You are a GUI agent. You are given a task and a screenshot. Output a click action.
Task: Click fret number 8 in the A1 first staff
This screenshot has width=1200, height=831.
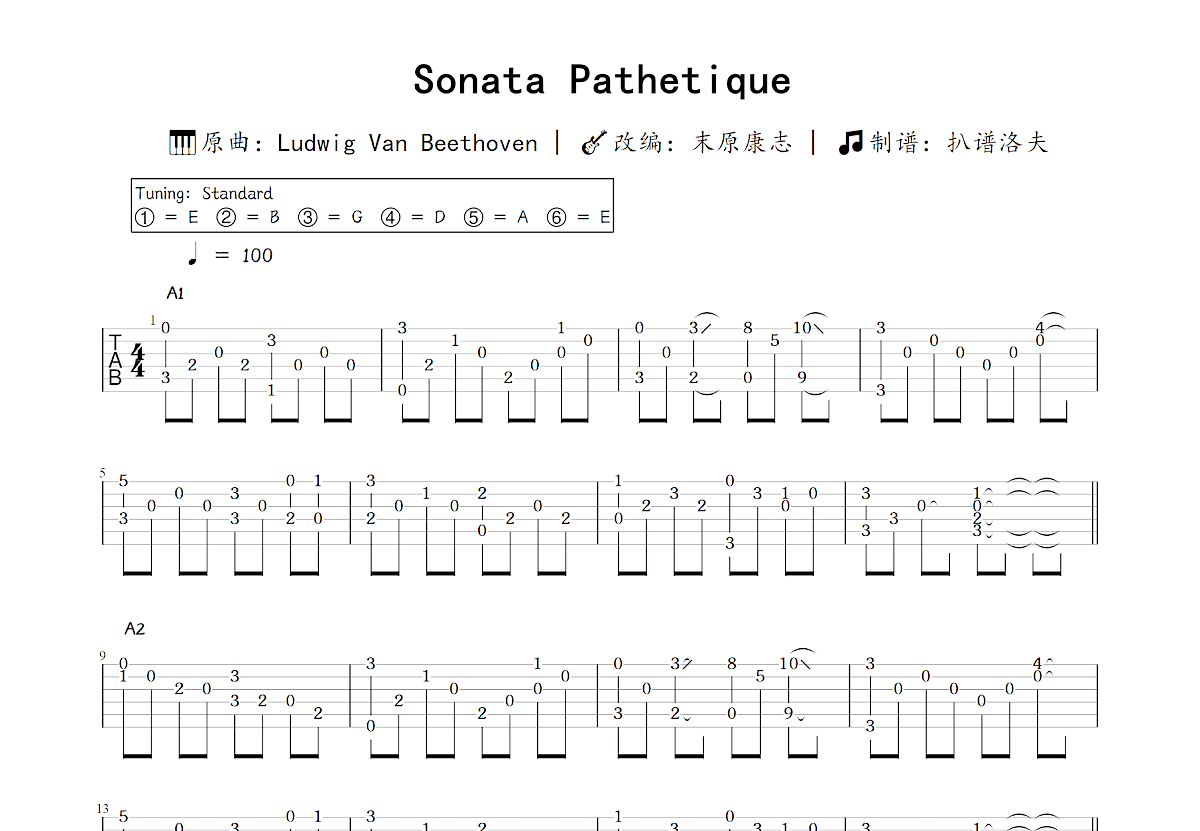click(x=747, y=327)
